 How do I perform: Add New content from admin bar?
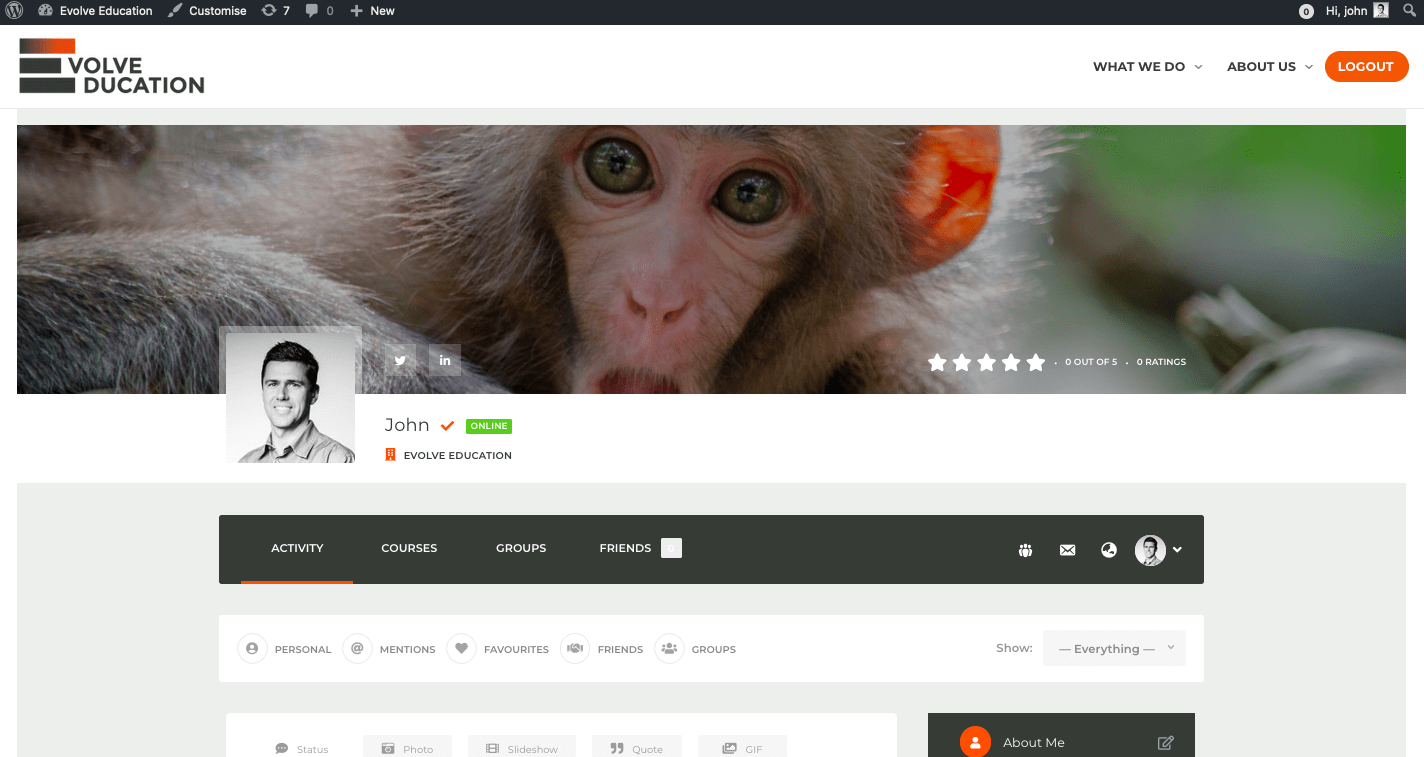pyautogui.click(x=372, y=11)
